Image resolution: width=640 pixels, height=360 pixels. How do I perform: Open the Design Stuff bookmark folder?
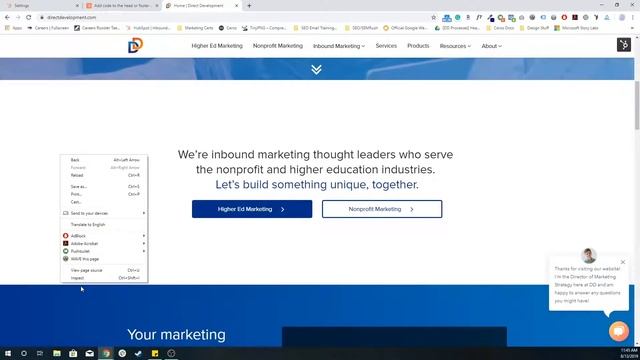pos(534,28)
